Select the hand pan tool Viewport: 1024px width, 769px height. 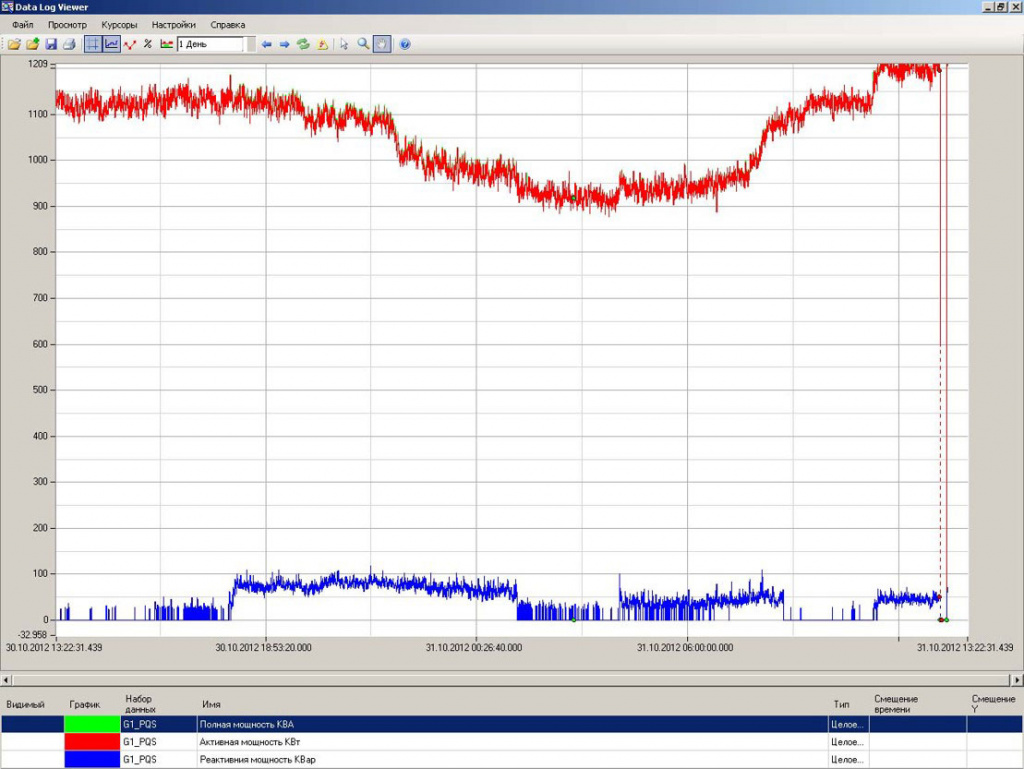(x=382, y=44)
